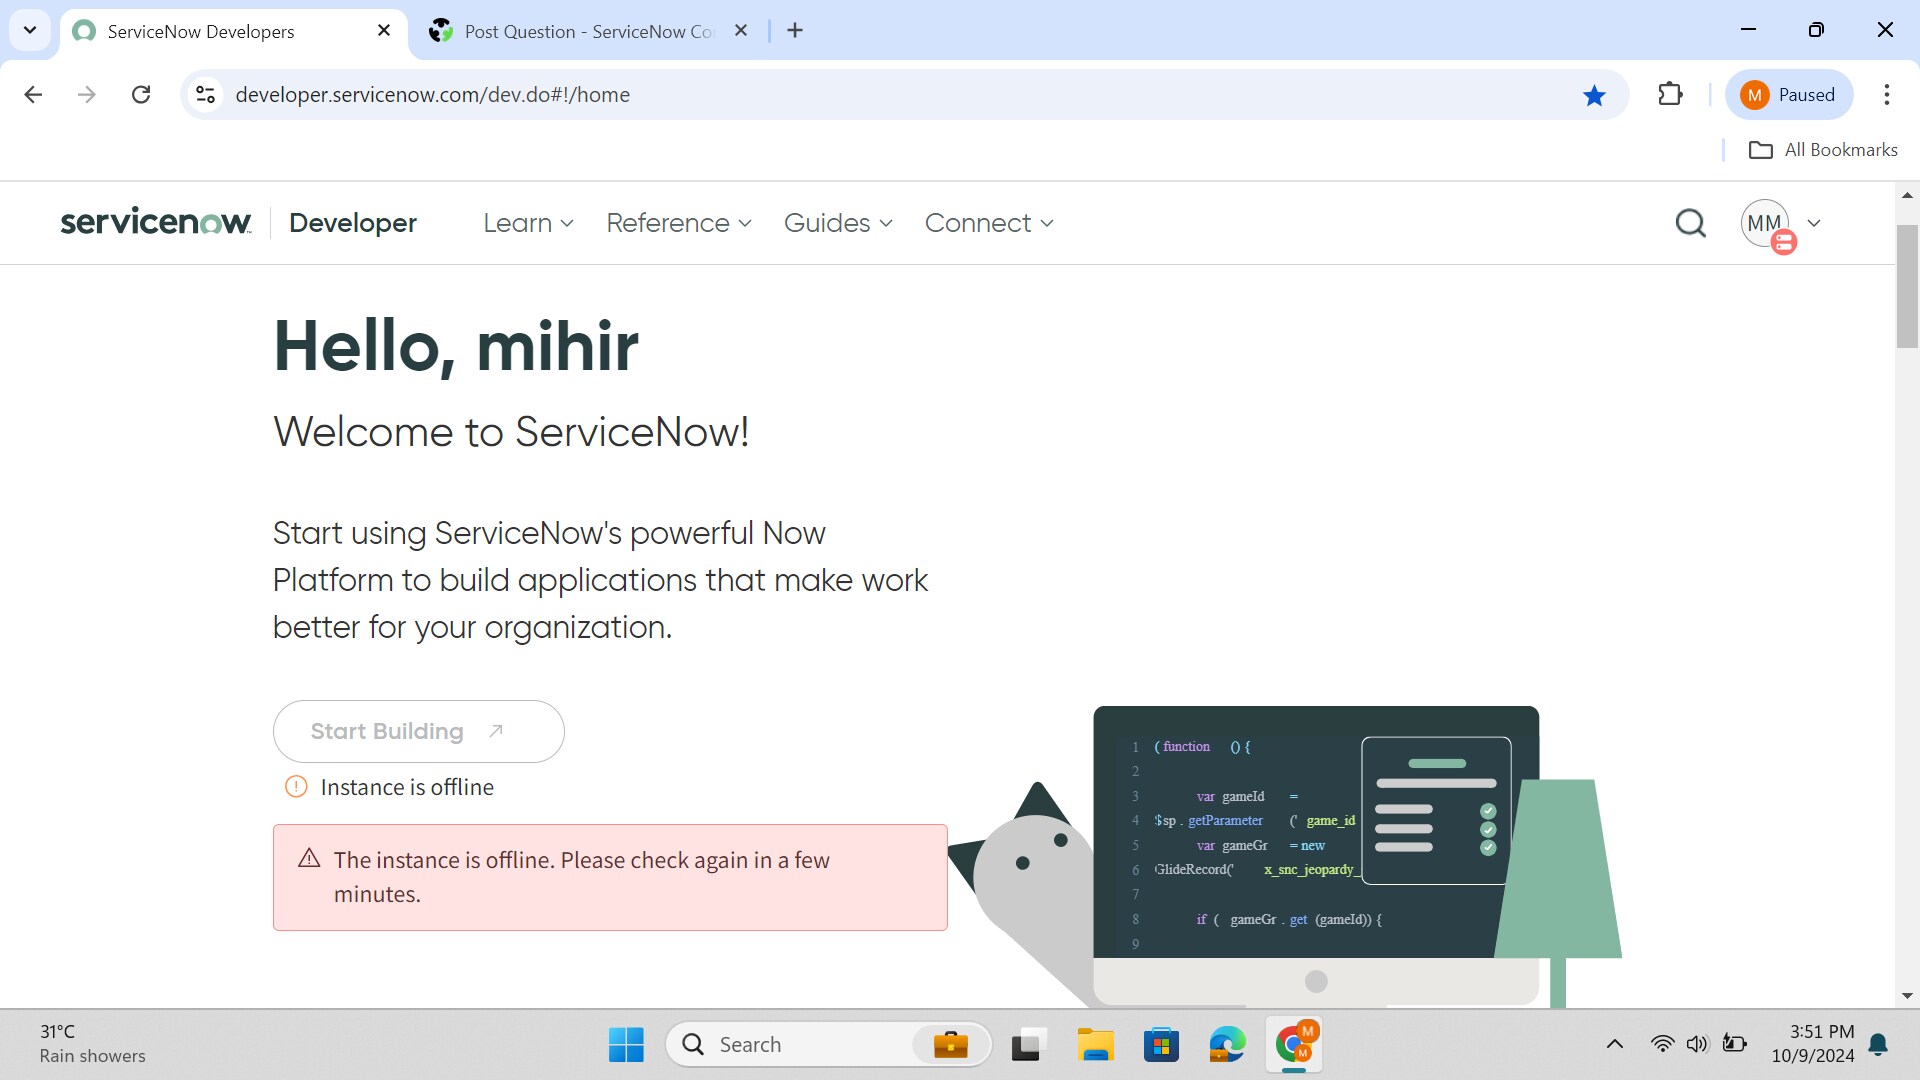Click the browser back arrow
The image size is (1920, 1080).
(x=33, y=95)
